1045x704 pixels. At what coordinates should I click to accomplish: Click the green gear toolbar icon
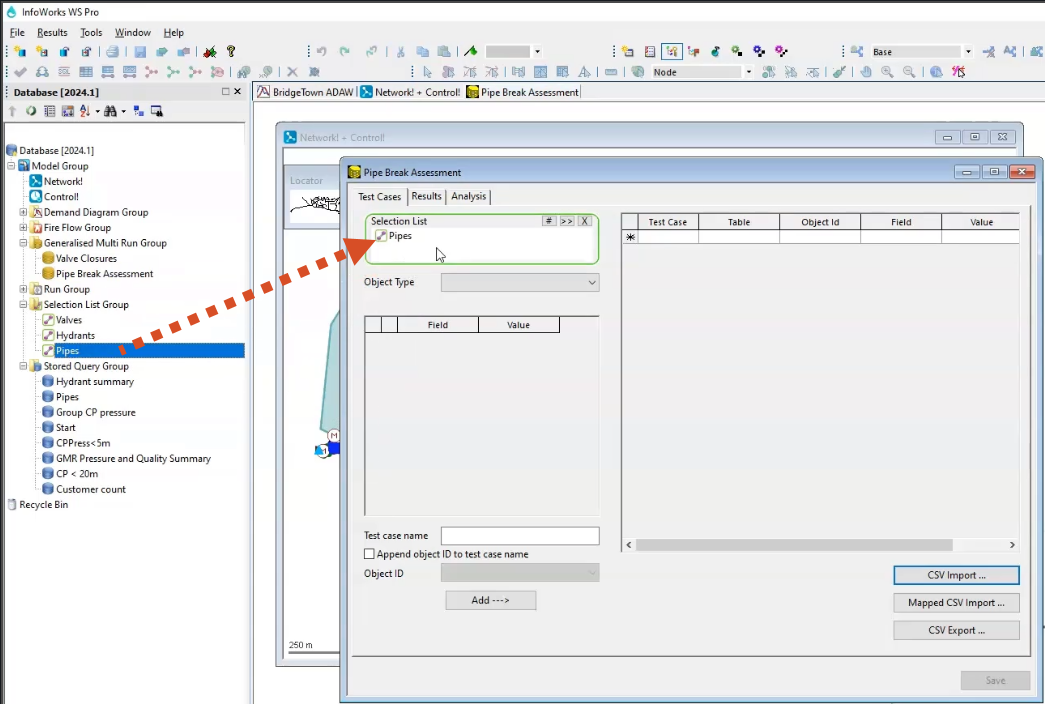(737, 51)
